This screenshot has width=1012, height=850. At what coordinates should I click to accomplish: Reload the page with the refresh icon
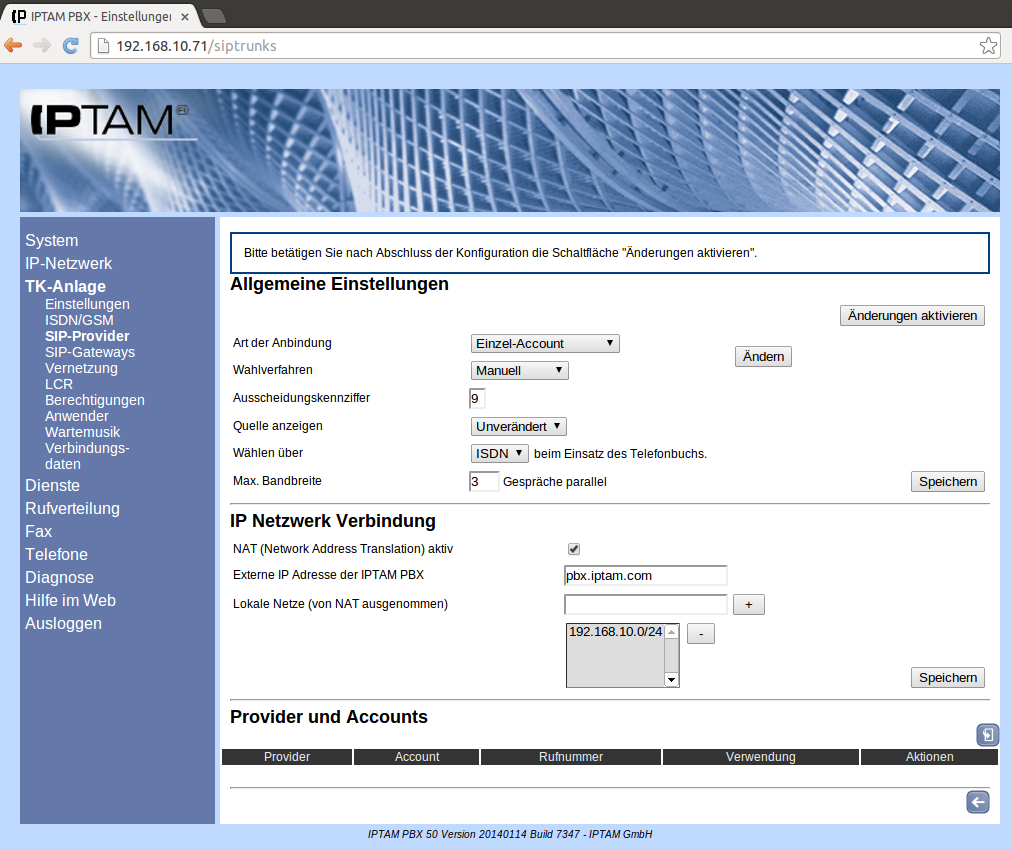click(x=70, y=46)
